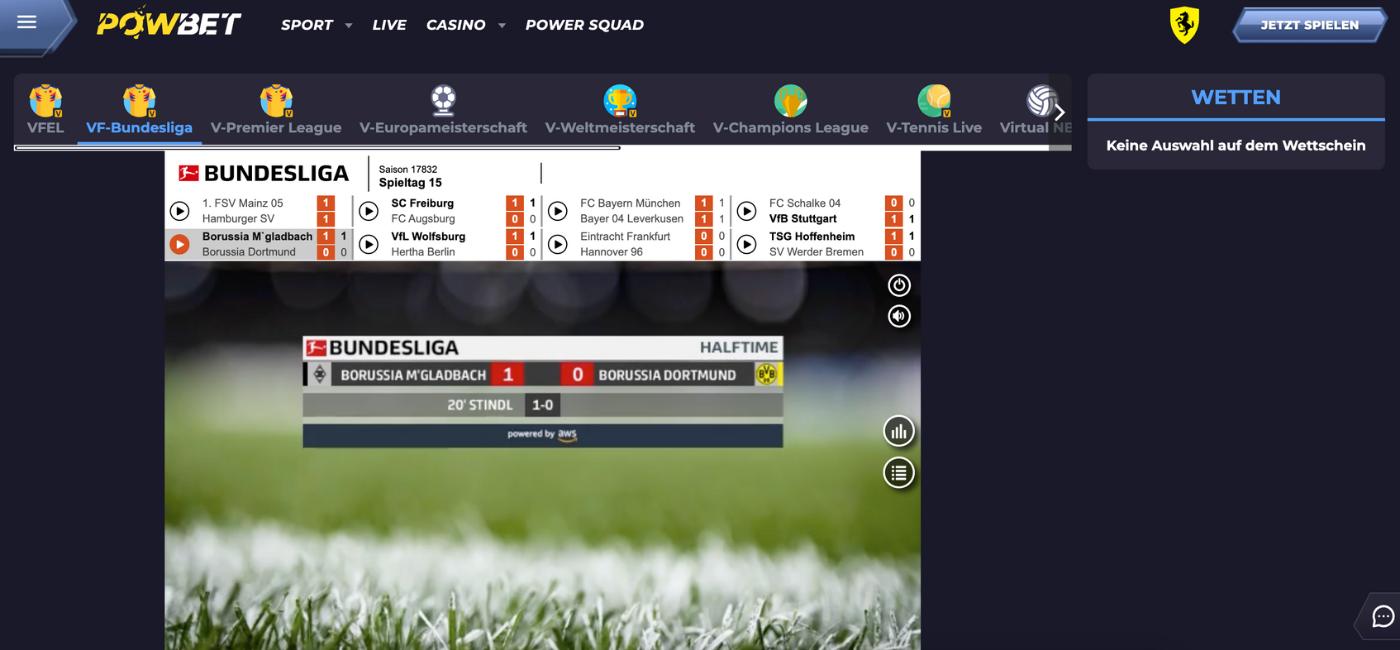Select the V-Tennis Live tab
Viewport: 1400px width, 650px height.
pyautogui.click(x=934, y=110)
